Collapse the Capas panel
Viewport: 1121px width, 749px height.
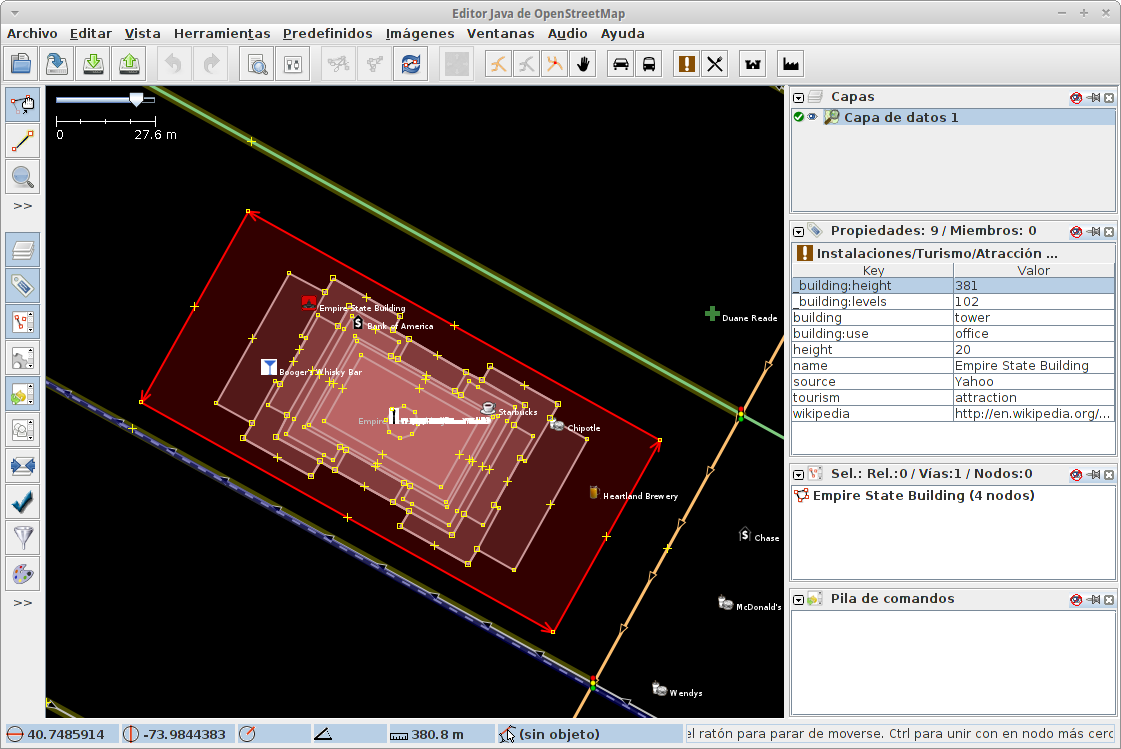point(799,98)
